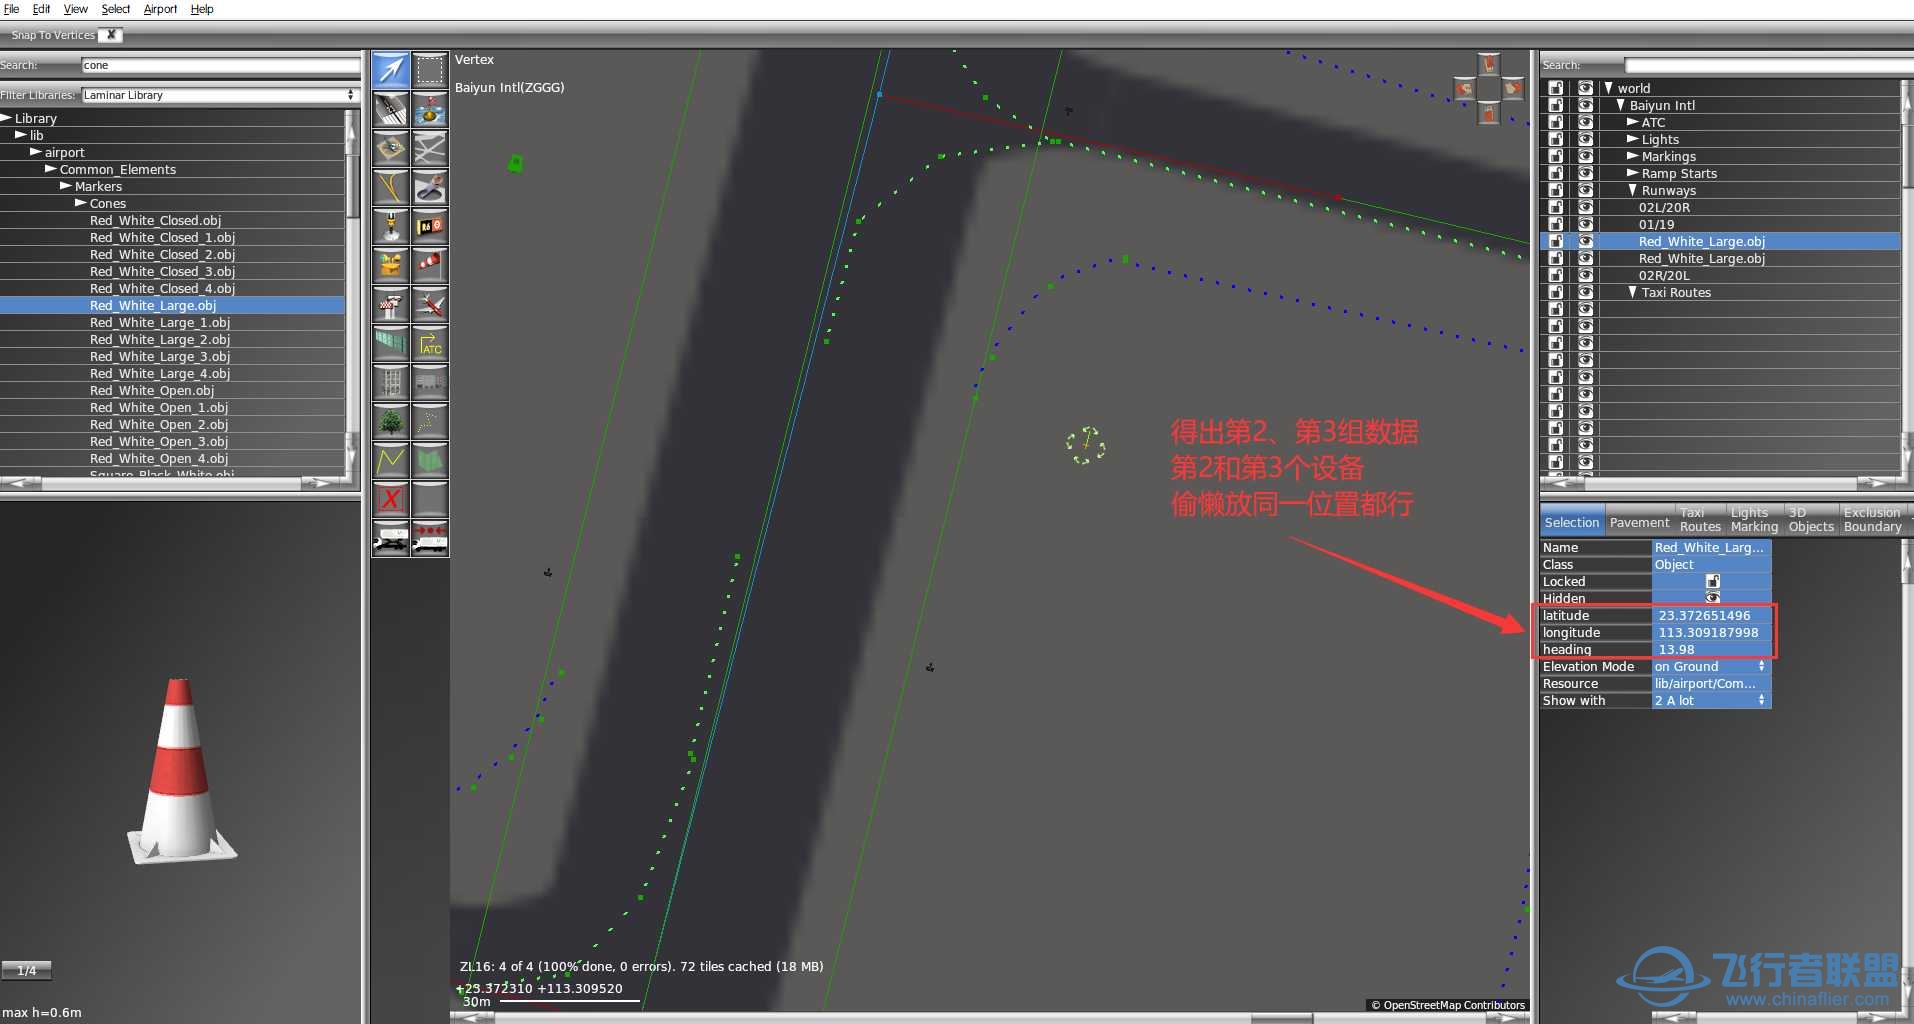This screenshot has width=1914, height=1024.
Task: Choose the Runway tool
Action: [391, 109]
